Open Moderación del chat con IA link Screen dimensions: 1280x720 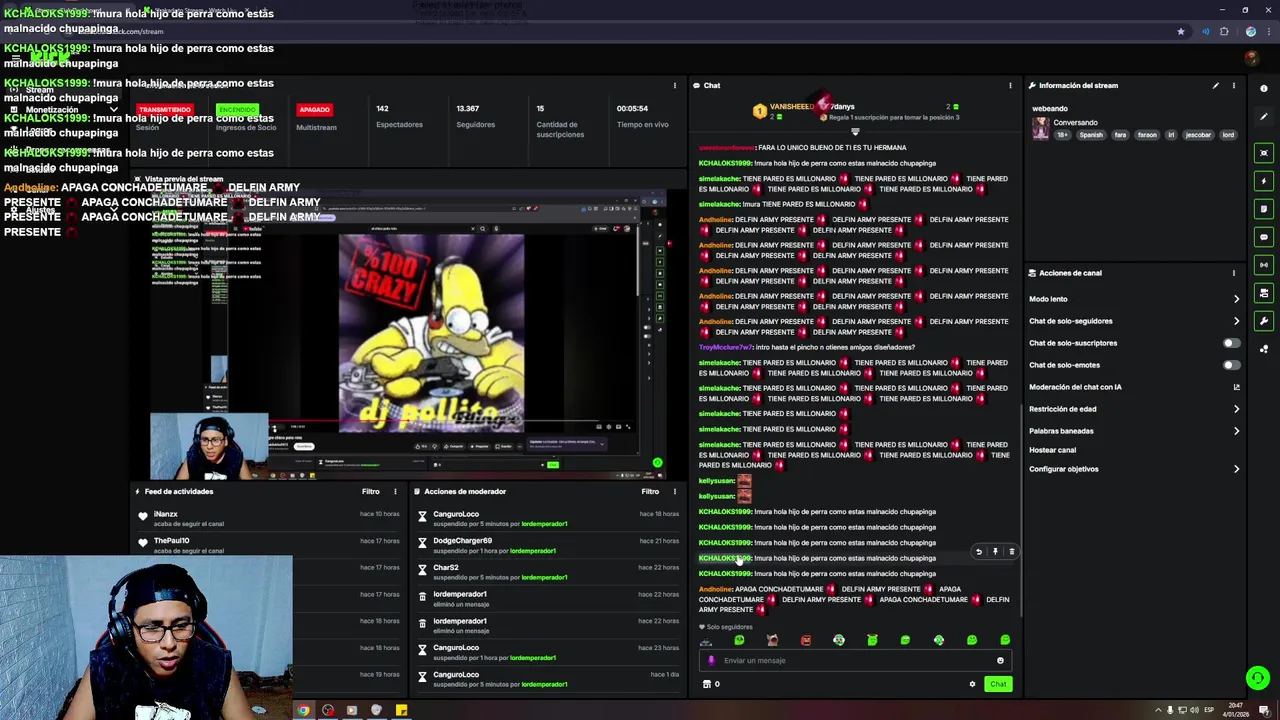tap(1134, 387)
